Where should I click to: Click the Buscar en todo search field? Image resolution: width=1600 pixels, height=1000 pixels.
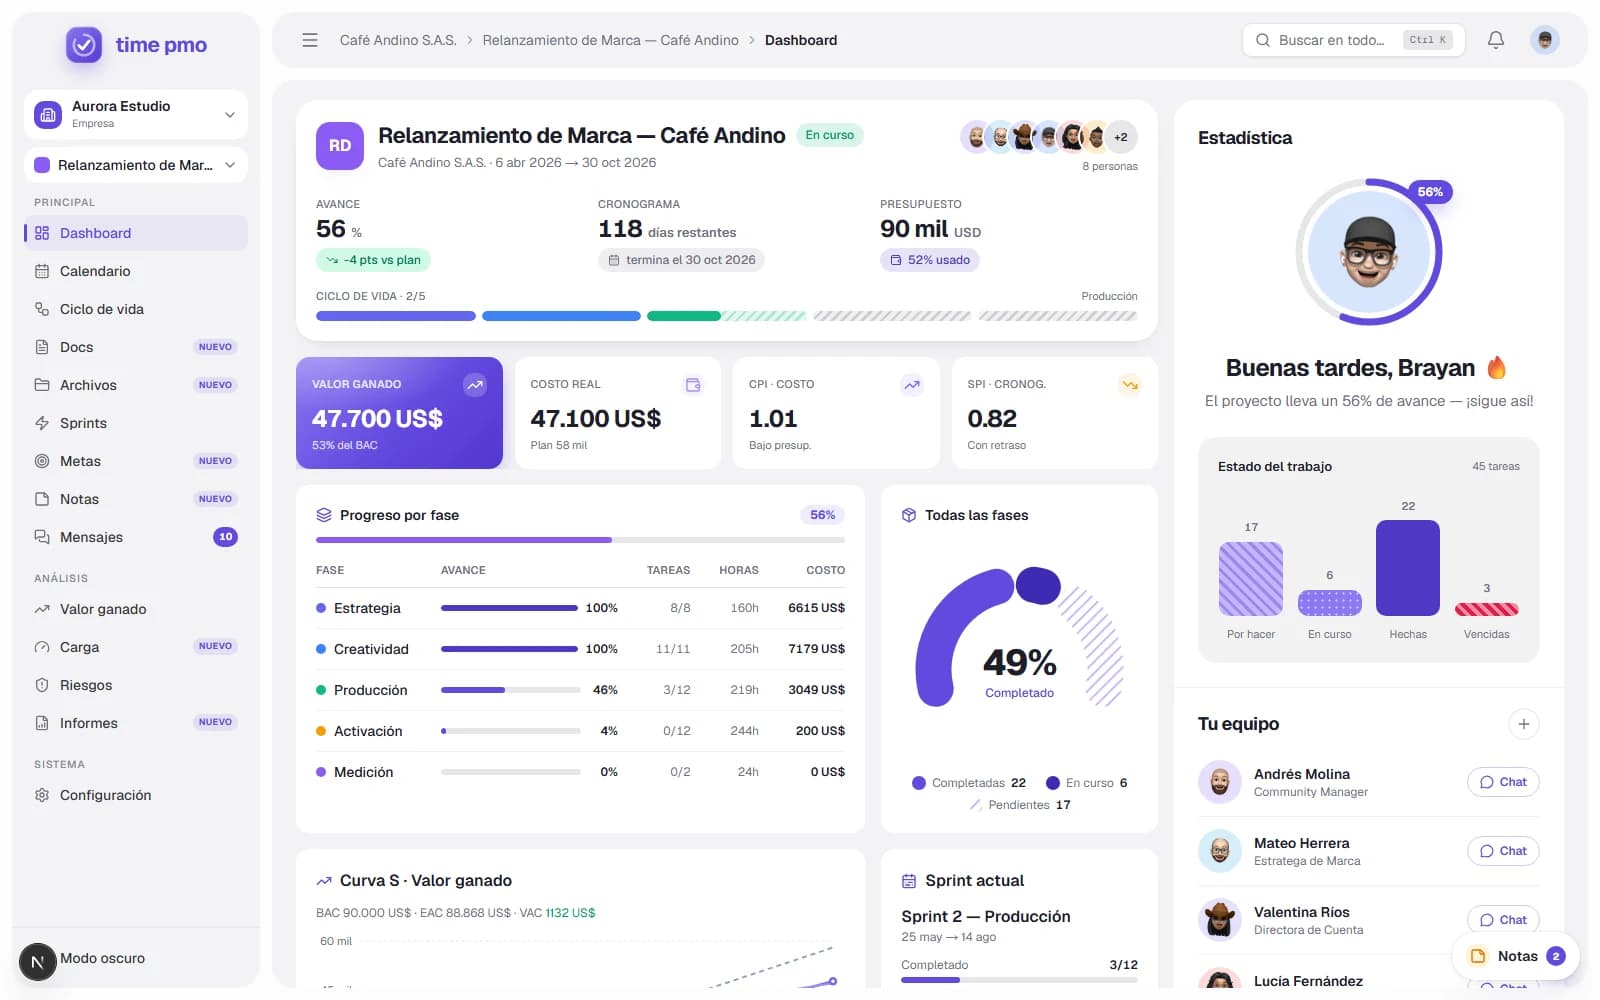point(1354,40)
